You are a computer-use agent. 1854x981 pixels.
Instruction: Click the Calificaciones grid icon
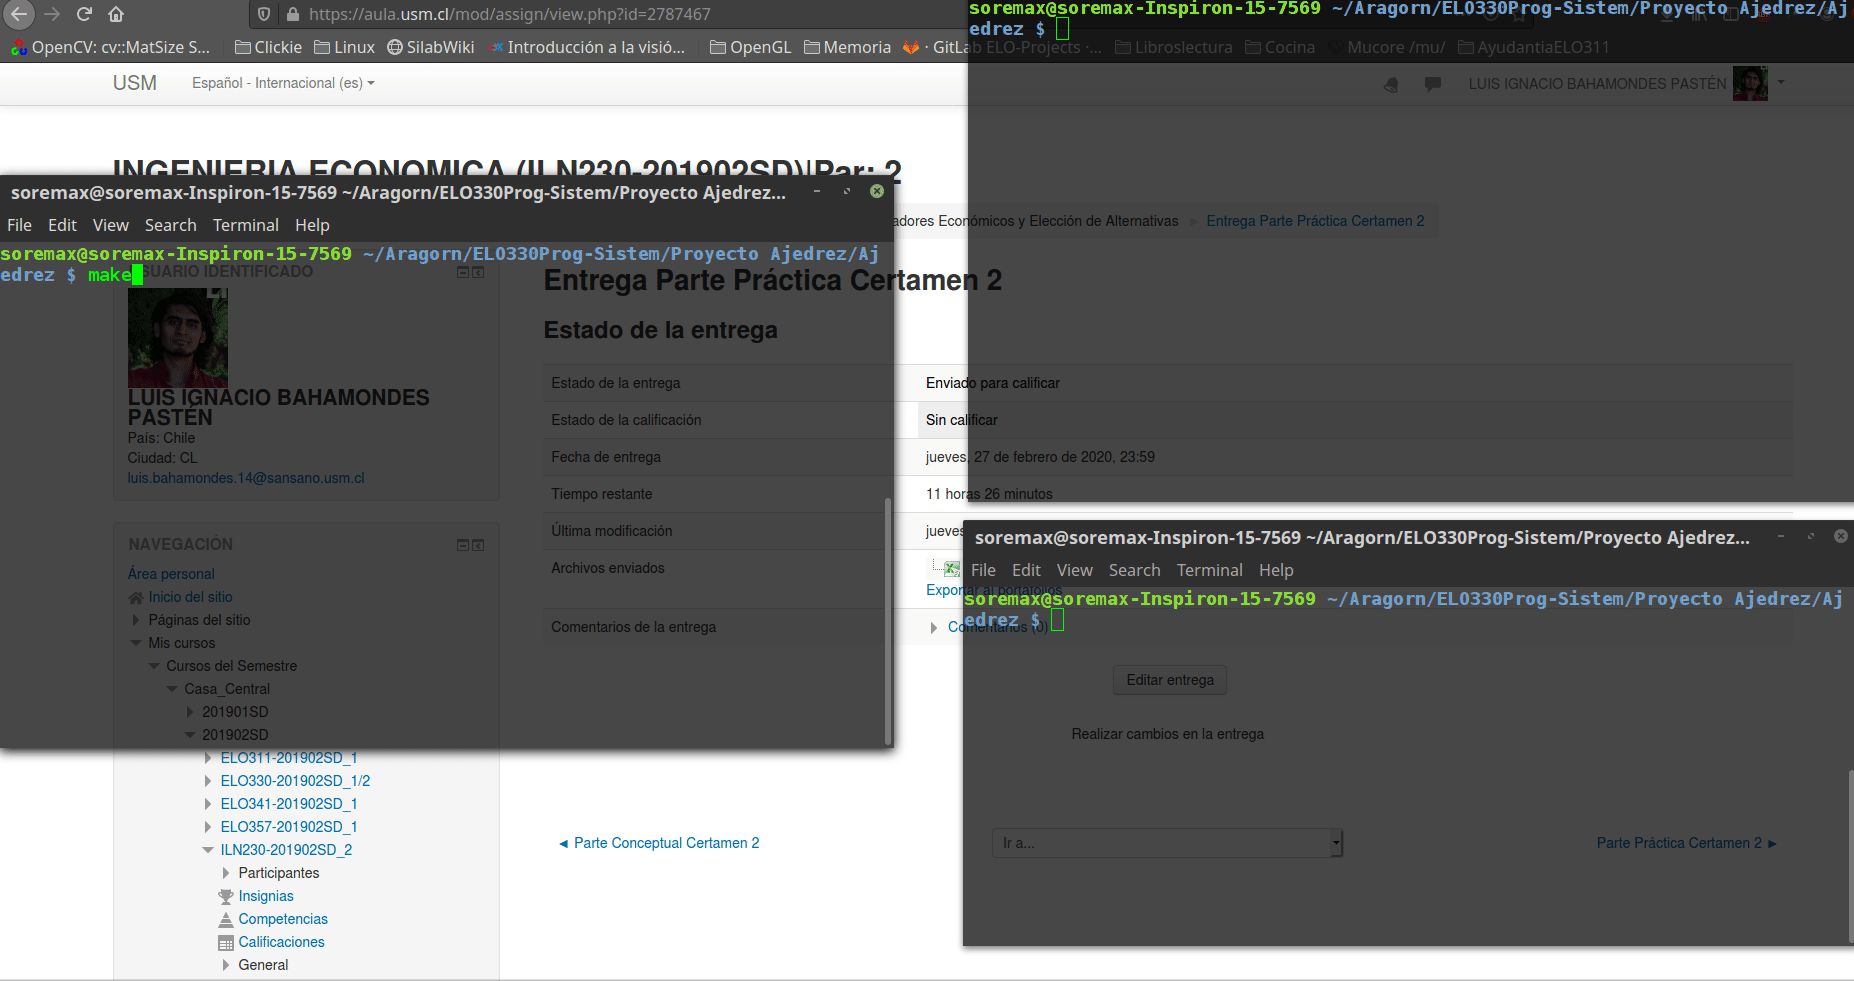coord(226,943)
